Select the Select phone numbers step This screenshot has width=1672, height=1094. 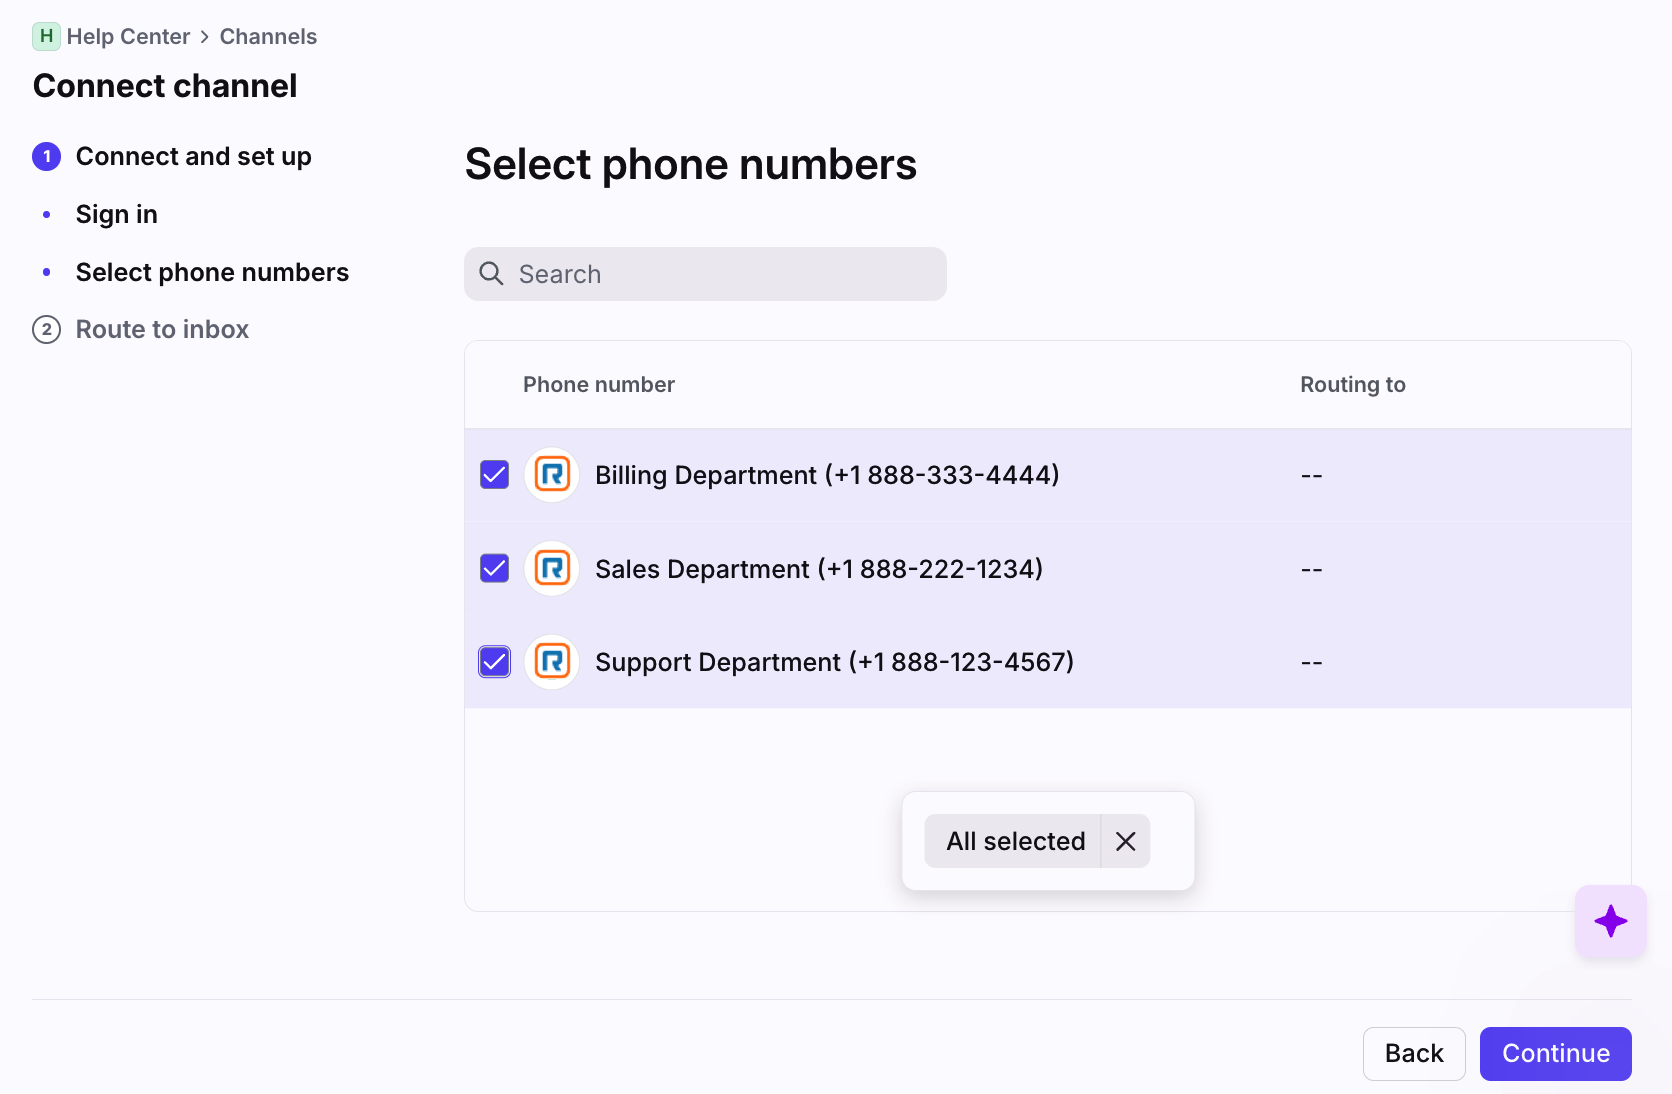click(x=212, y=272)
